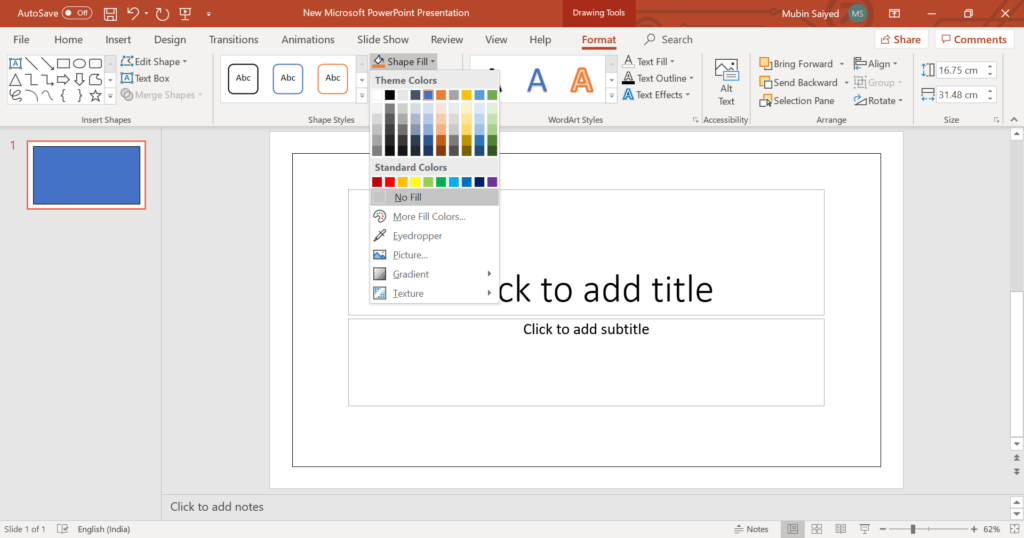This screenshot has height=538, width=1024.
Task: Select the Eyedropper fill option
Action: click(x=417, y=236)
